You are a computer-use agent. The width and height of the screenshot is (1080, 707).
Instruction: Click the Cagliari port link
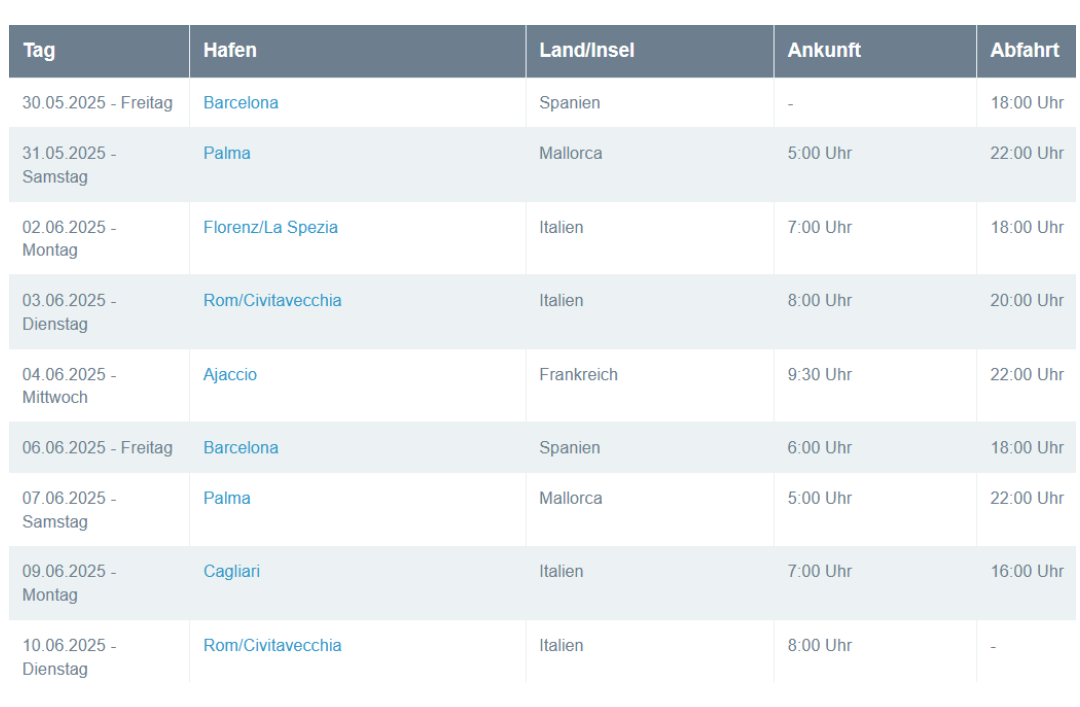tap(231, 571)
